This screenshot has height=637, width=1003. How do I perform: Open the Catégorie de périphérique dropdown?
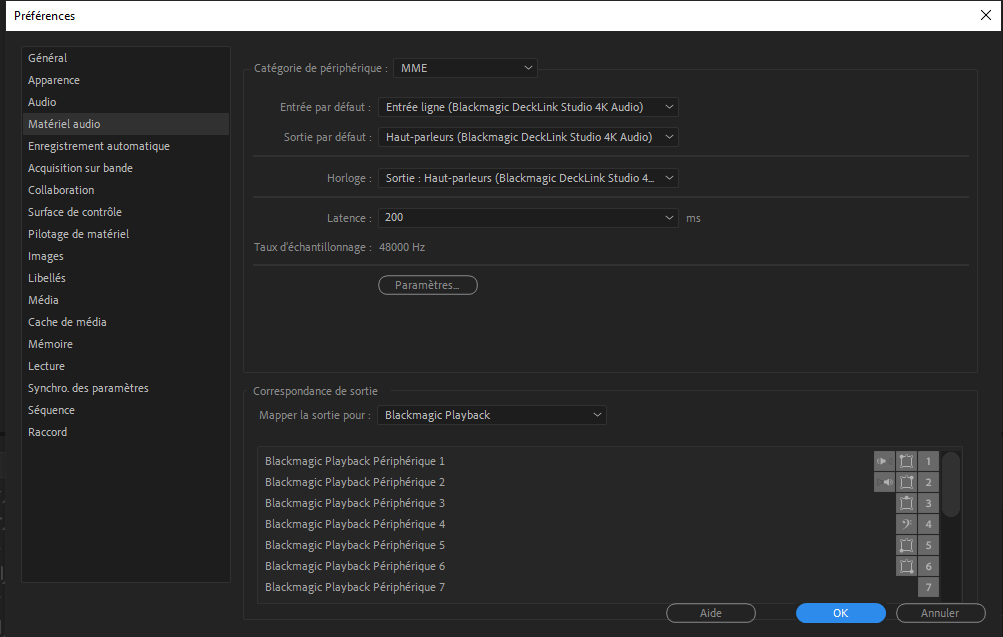465,68
